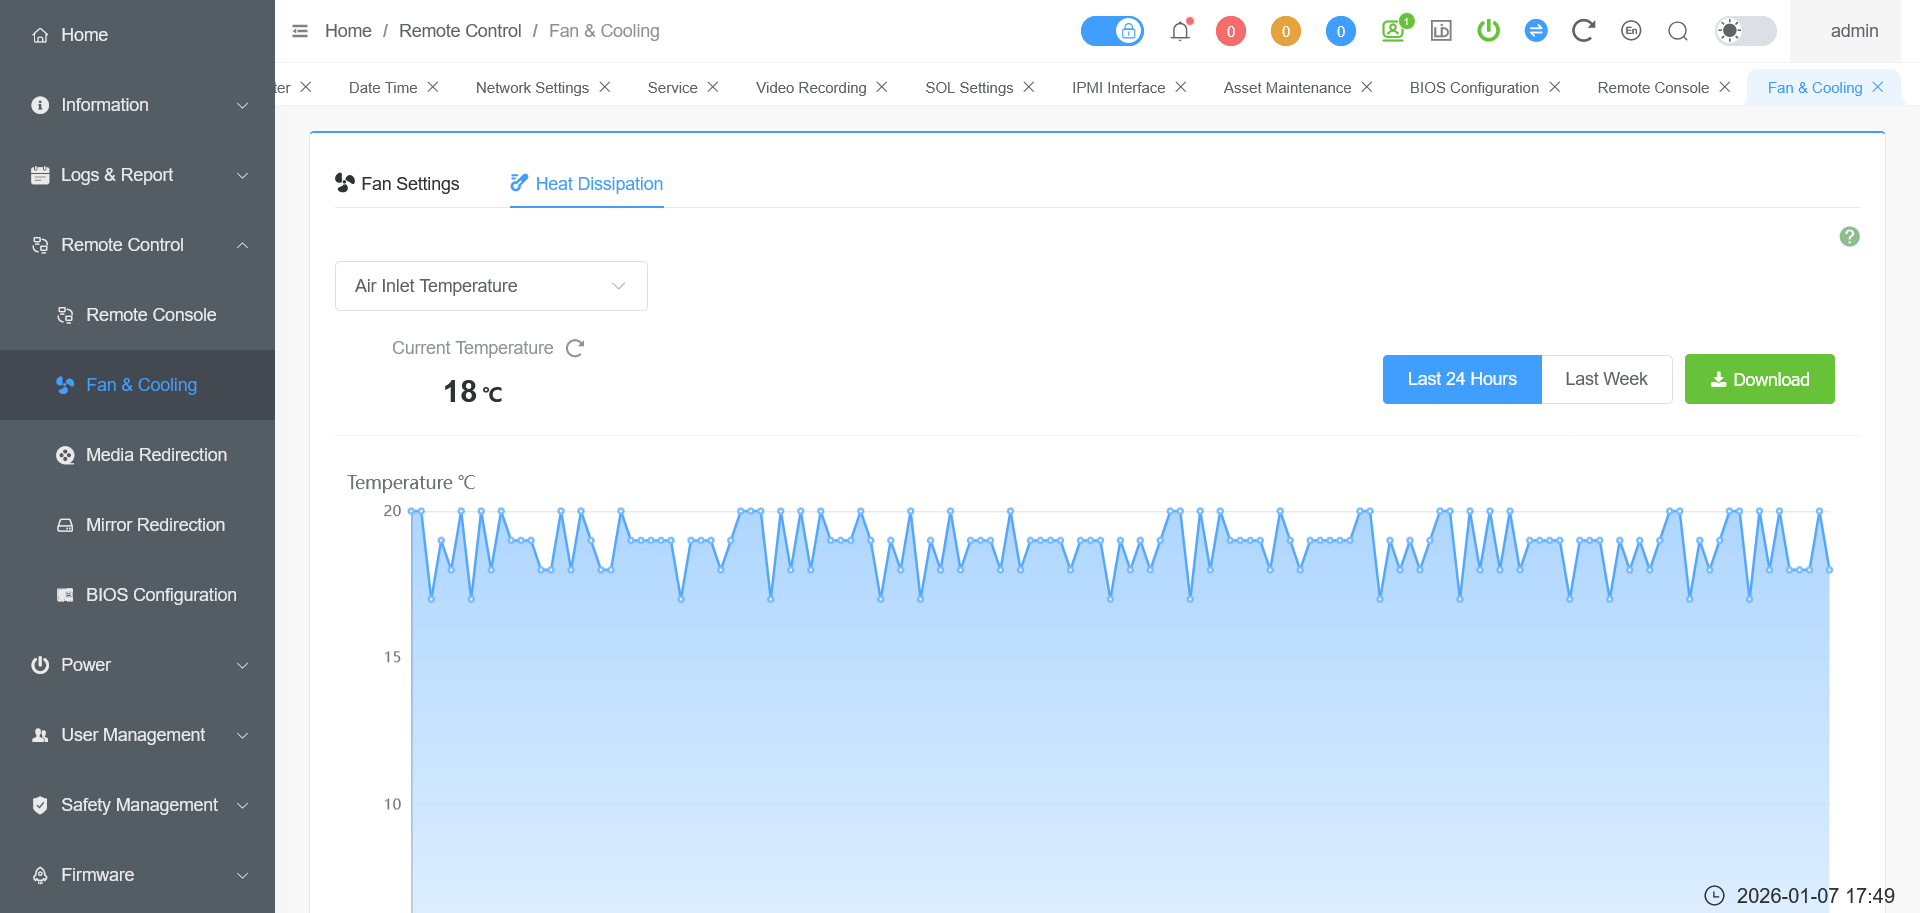Click the notification bell icon
This screenshot has height=913, width=1920.
(x=1180, y=31)
